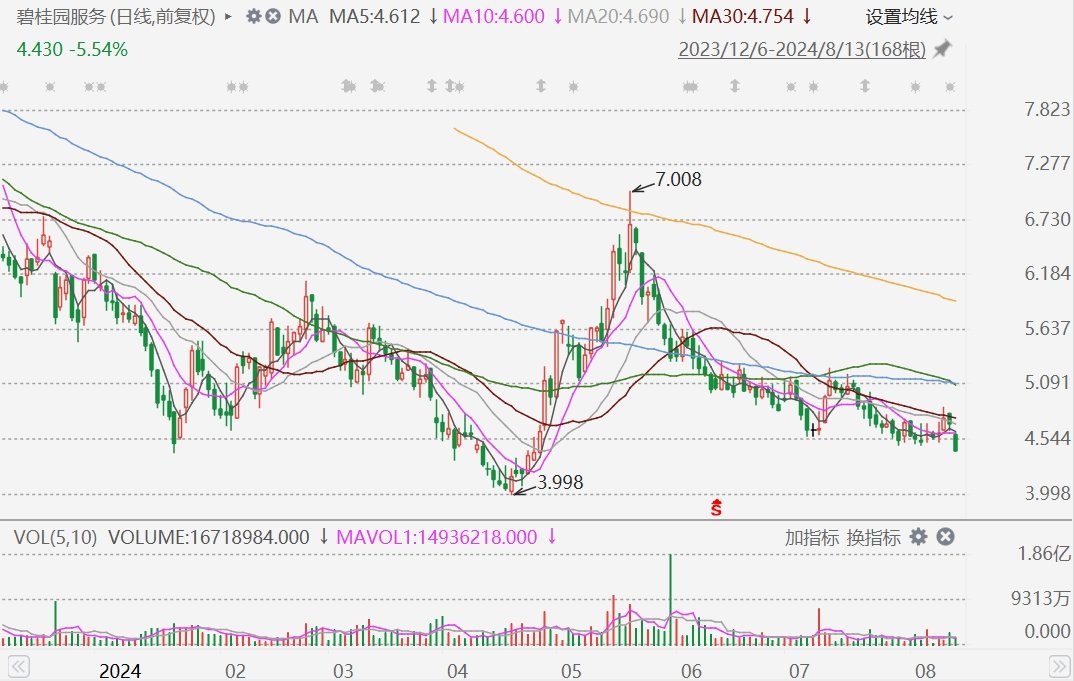1074x681 pixels.
Task: Click the VOLUME:16718984.000 value
Action: [x=209, y=537]
